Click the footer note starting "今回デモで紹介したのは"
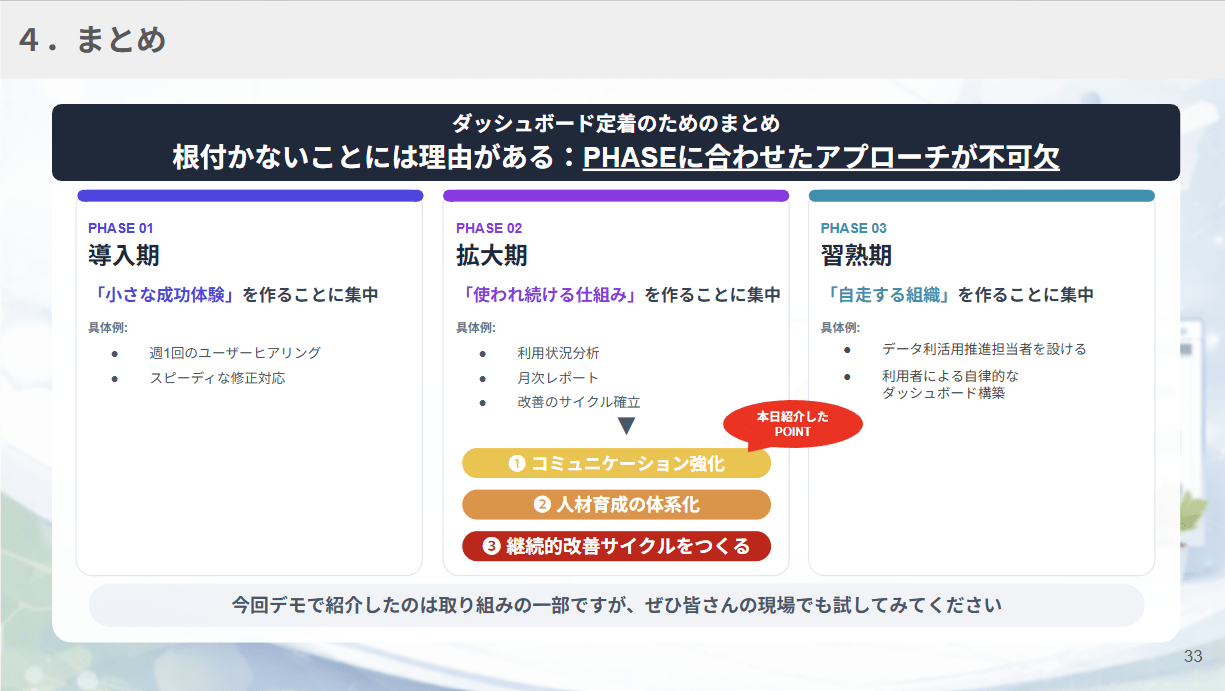The width and height of the screenshot is (1225, 691). [616, 605]
